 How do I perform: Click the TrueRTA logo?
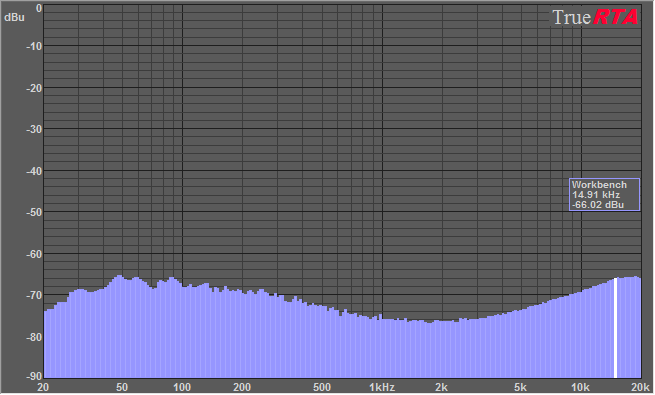pyautogui.click(x=595, y=17)
